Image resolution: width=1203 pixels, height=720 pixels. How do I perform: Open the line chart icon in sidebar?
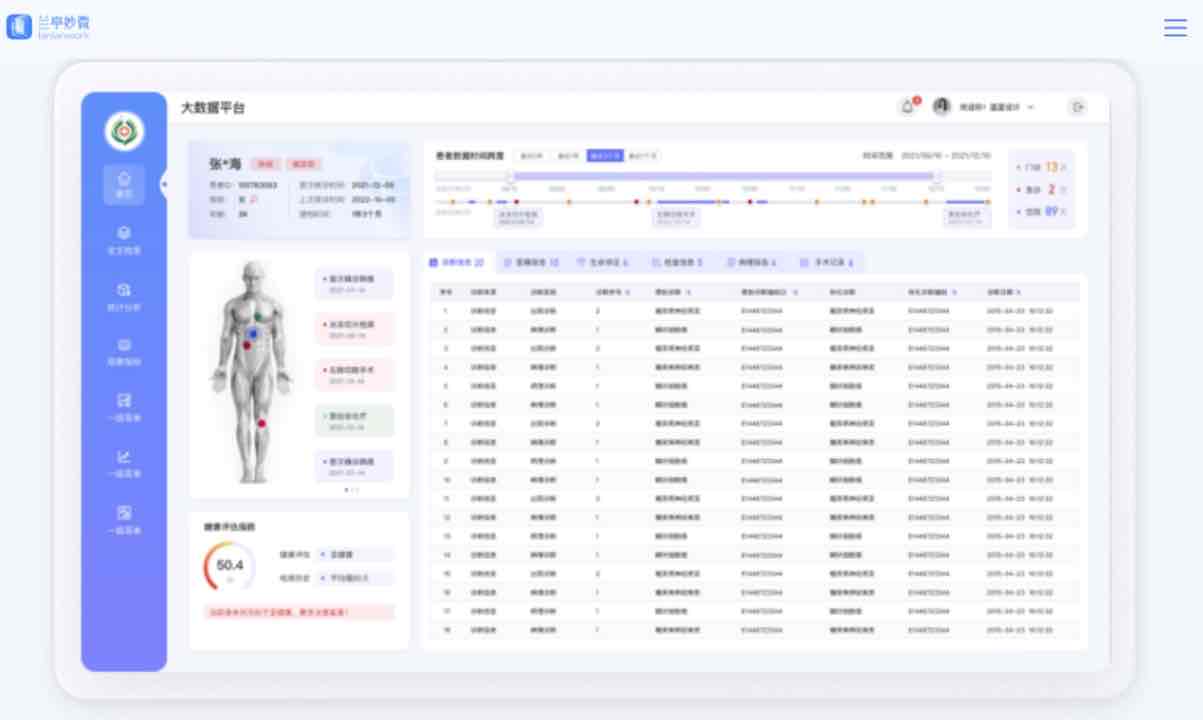pos(124,462)
